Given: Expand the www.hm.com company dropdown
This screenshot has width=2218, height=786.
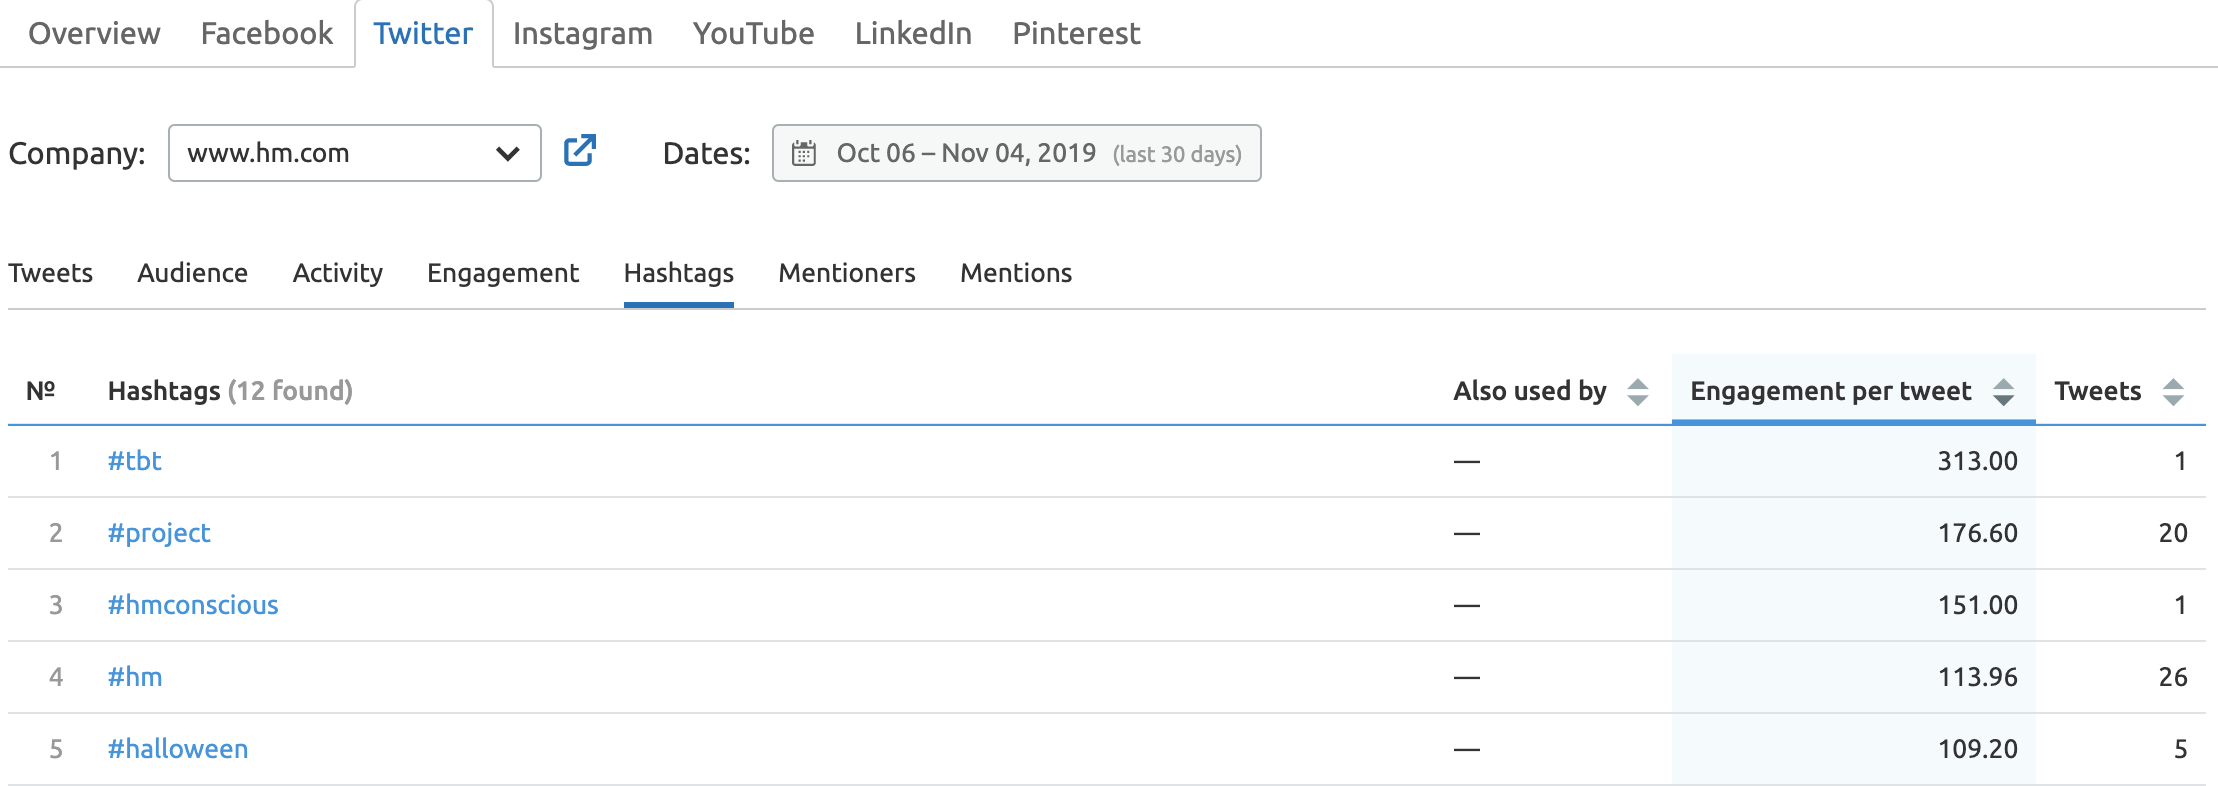Looking at the screenshot, I should pos(355,153).
